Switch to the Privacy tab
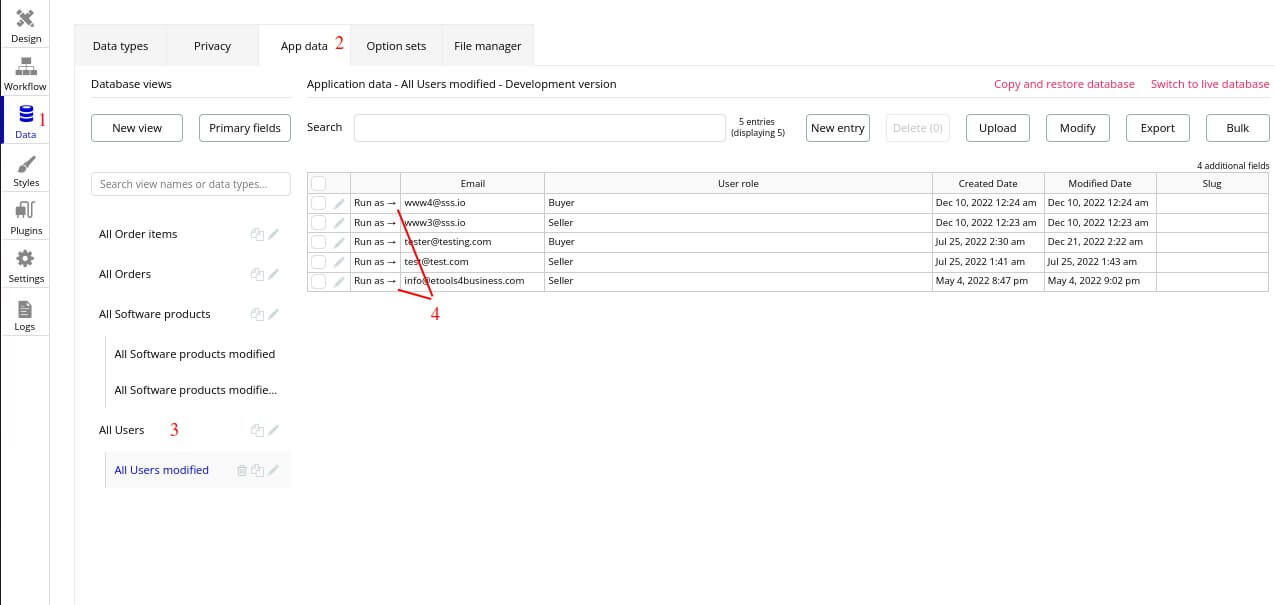This screenshot has height=605, width=1275. [x=212, y=46]
